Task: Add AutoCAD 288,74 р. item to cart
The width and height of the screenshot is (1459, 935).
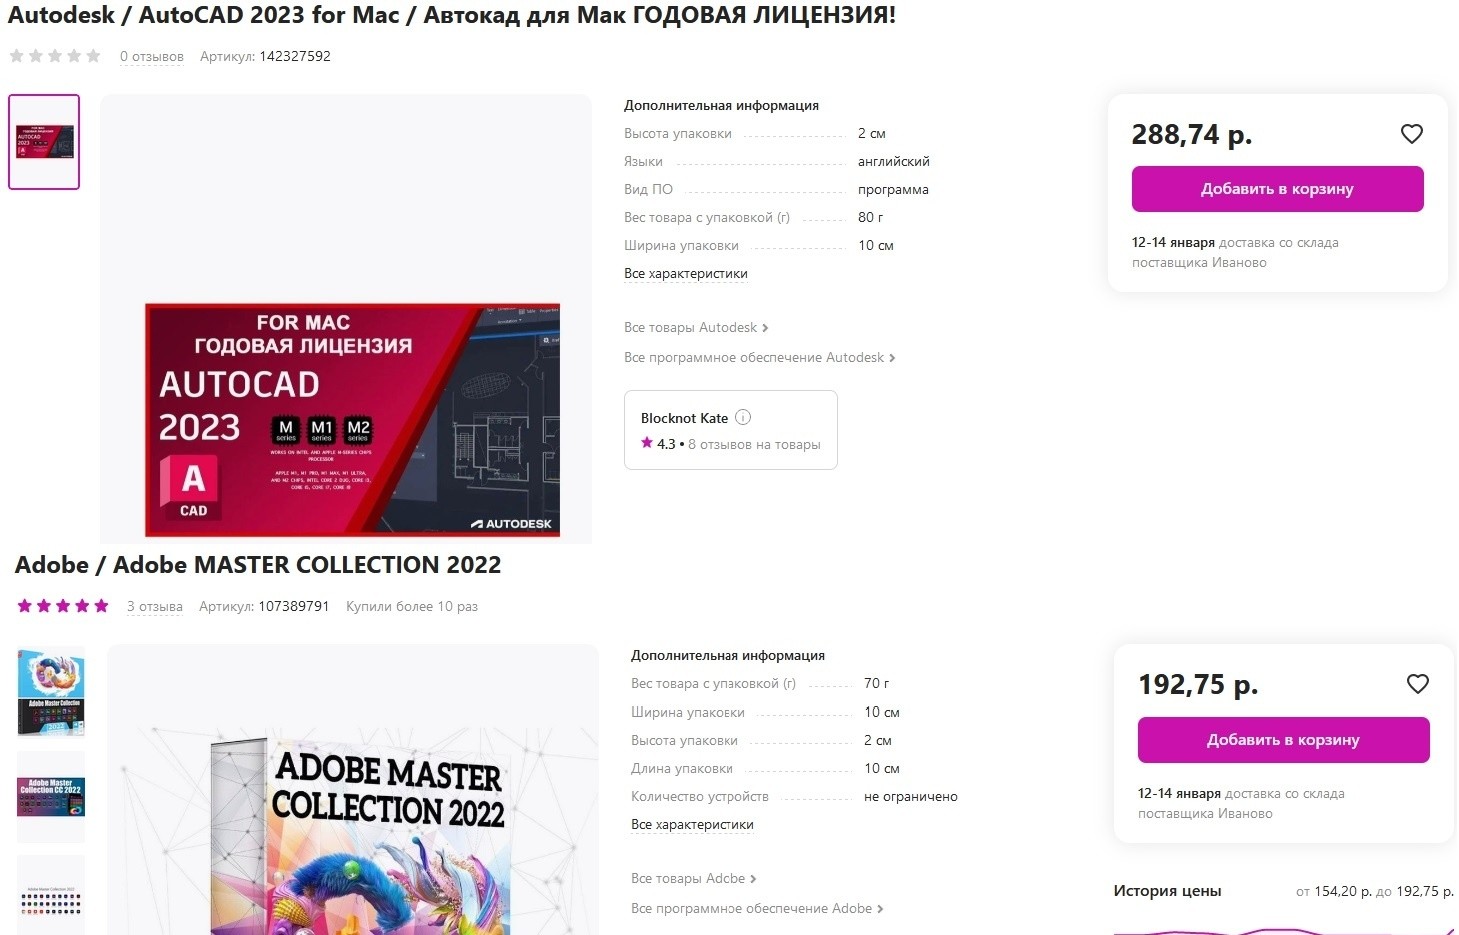Action: click(1277, 189)
